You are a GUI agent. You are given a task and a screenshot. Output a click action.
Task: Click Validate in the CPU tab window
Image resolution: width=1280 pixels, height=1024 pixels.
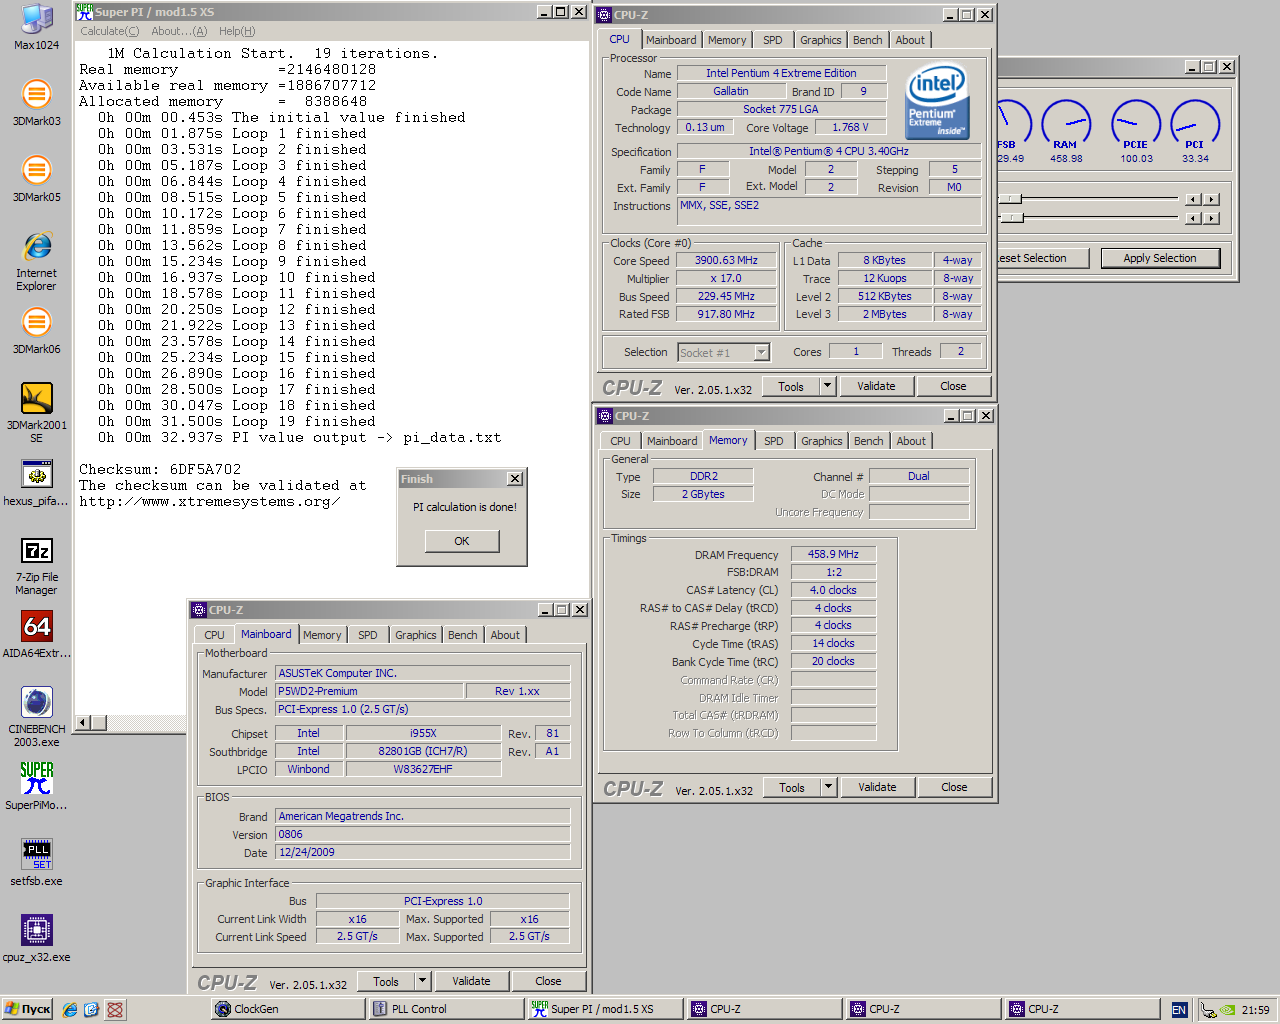(877, 386)
